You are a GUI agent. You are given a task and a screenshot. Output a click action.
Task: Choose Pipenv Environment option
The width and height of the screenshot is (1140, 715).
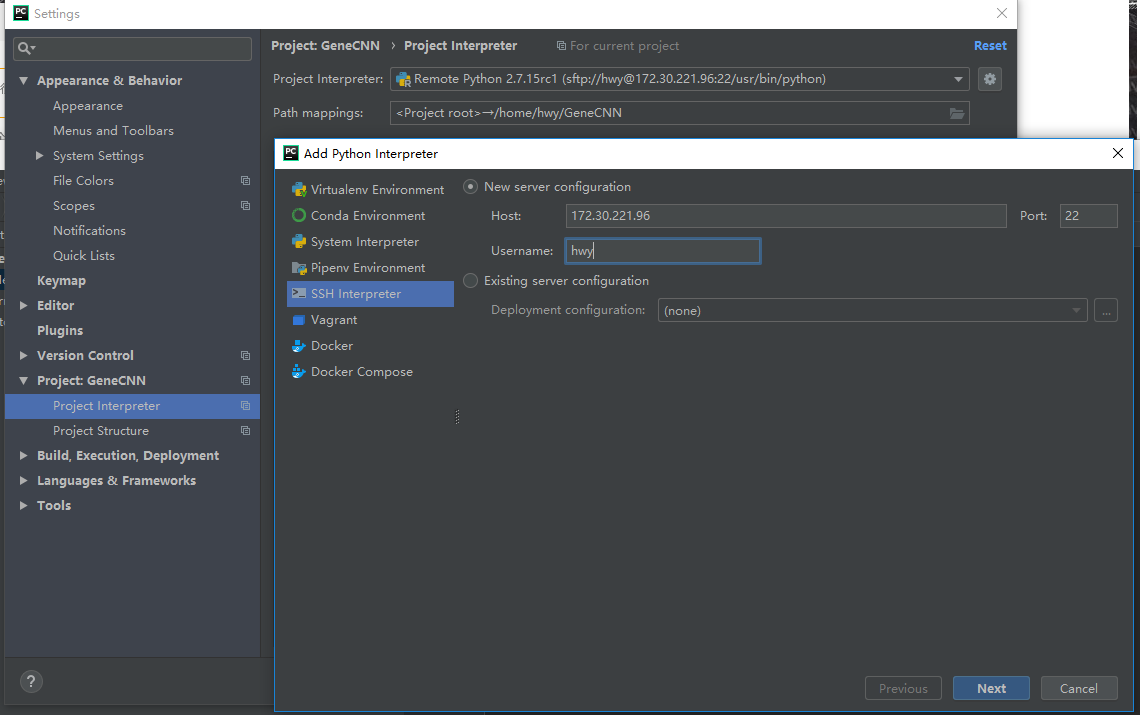(370, 268)
